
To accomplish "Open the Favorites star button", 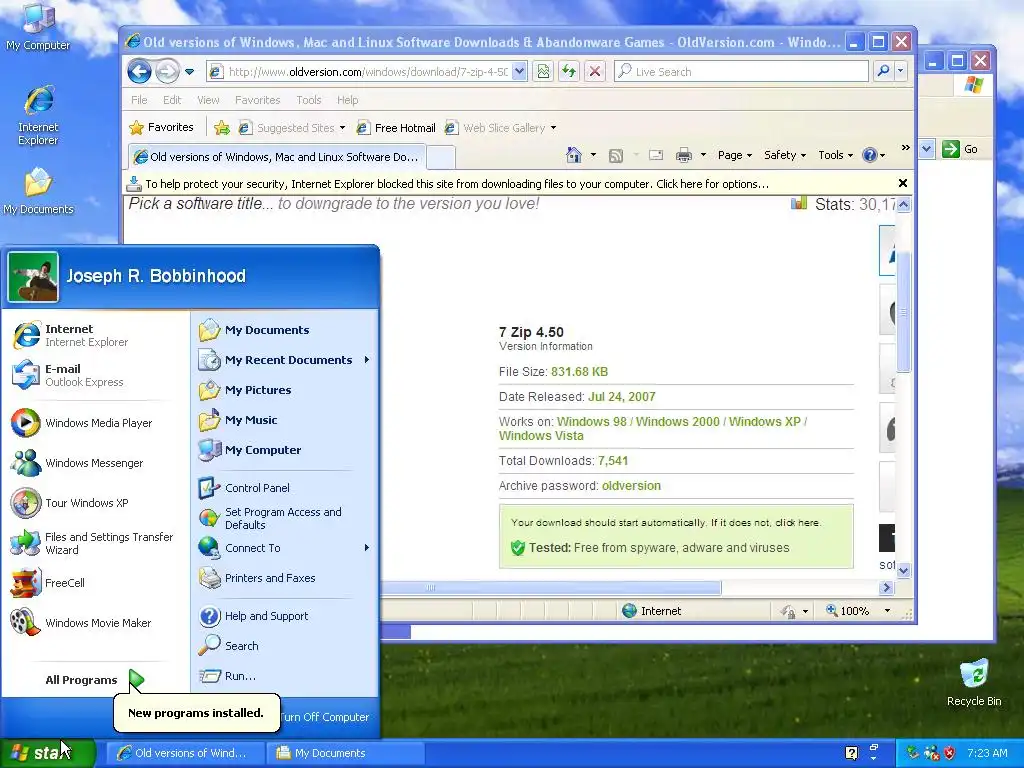I will pyautogui.click(x=162, y=127).
